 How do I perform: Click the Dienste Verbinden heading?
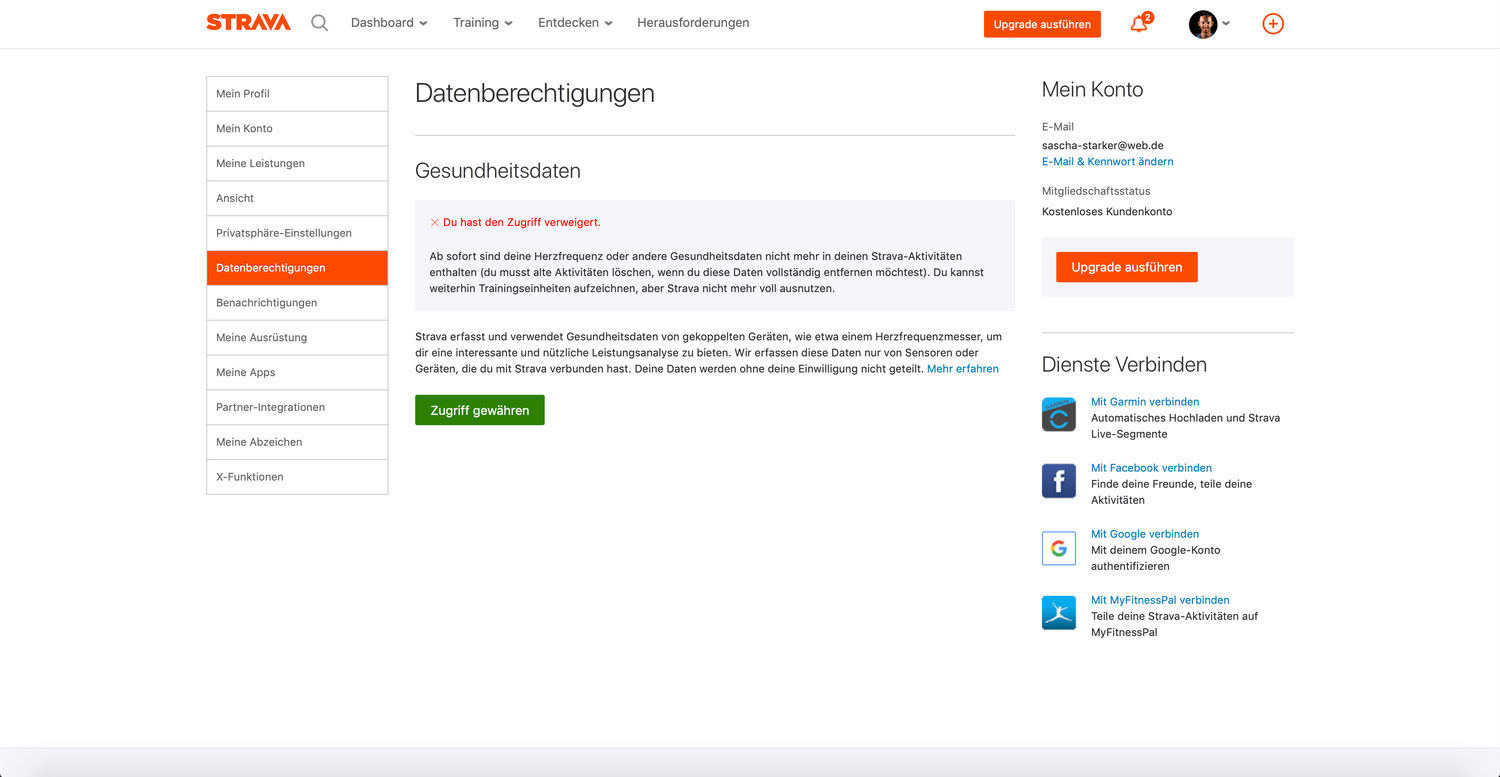click(x=1124, y=365)
